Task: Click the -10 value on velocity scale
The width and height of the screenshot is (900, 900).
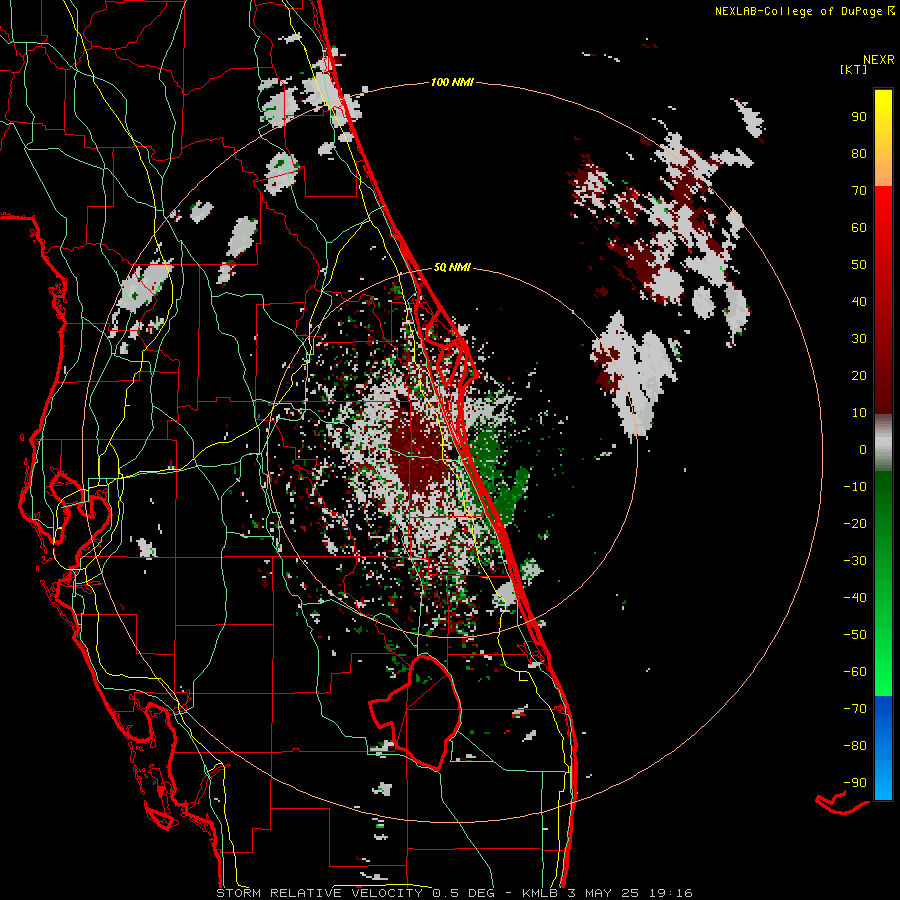Action: [x=855, y=487]
